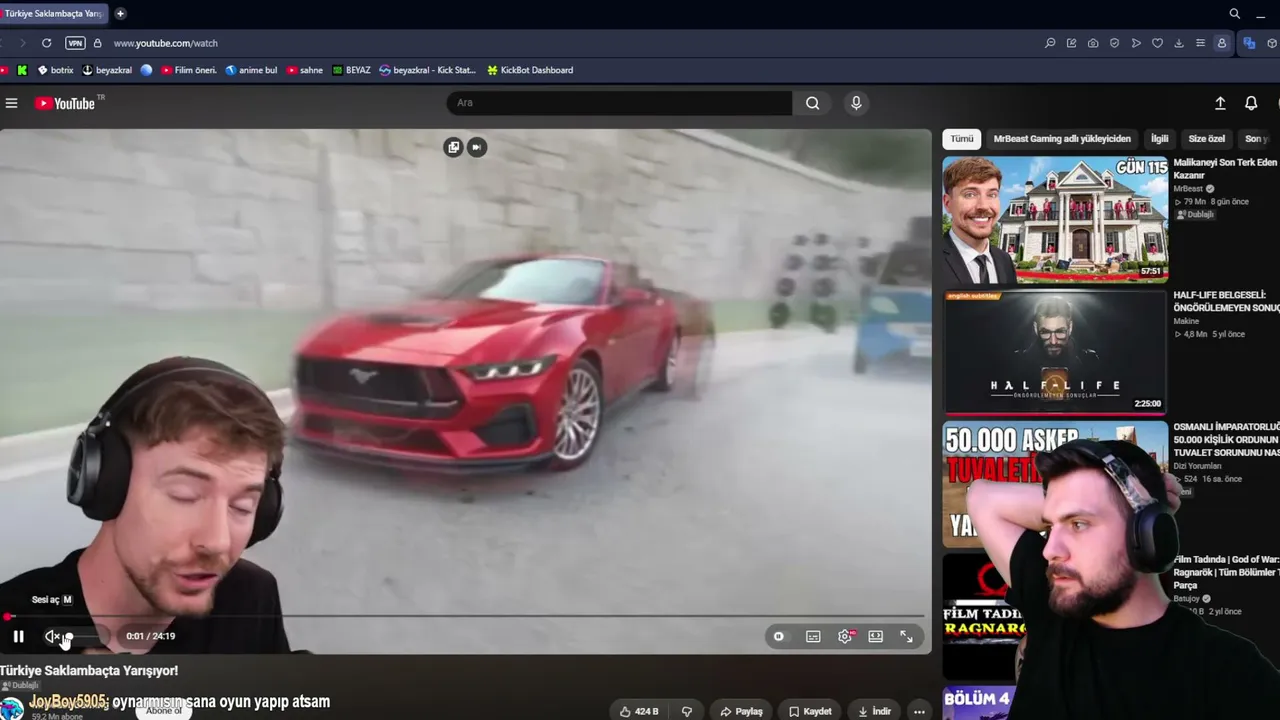The height and width of the screenshot is (720, 1280).
Task: Open the '50.000 ASKER' video thumbnail
Action: coord(1055,484)
